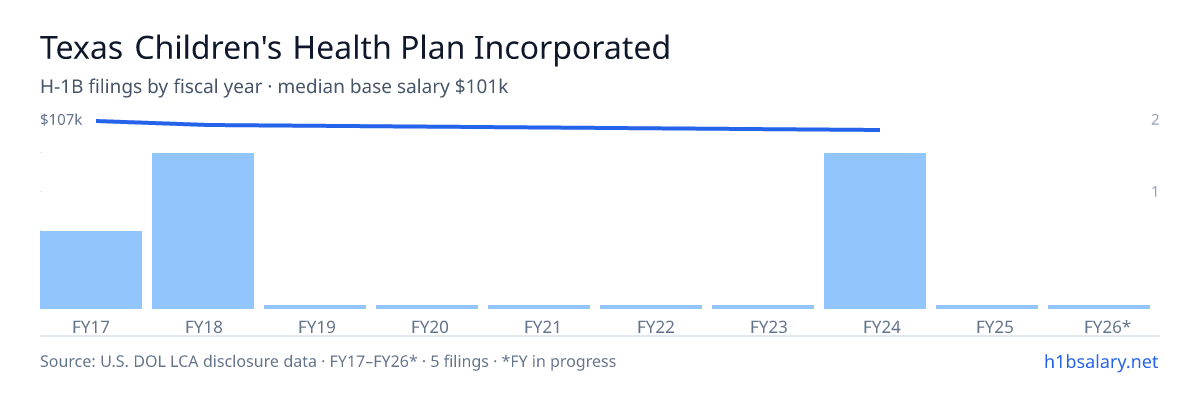1200x400 pixels.
Task: Click the FY24 axis label
Action: point(875,327)
